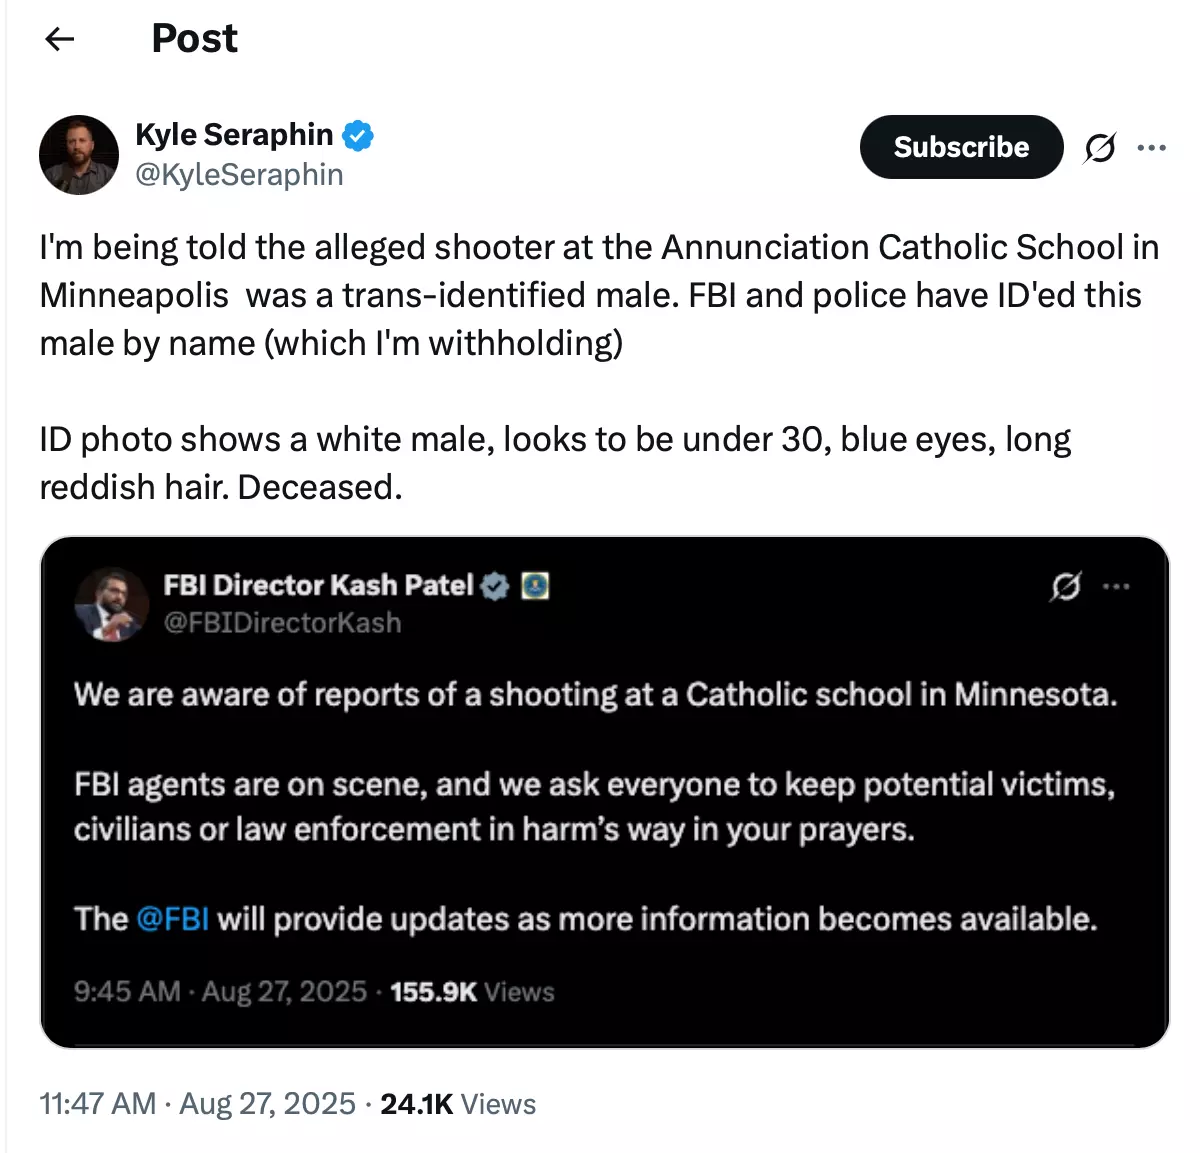
Task: Open the quoted post's three-dot menu
Action: point(1116,586)
